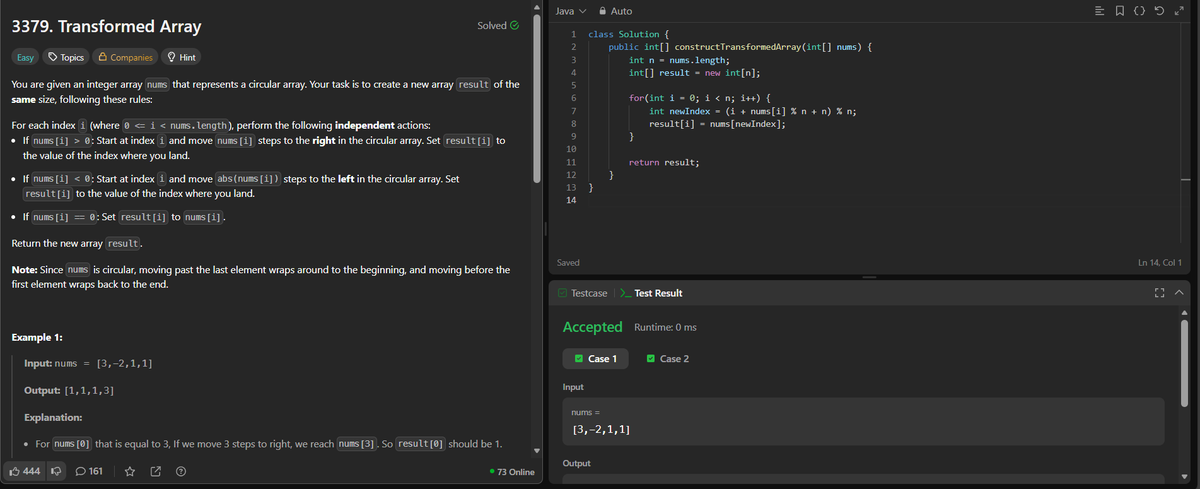Click the Ln 14, Col 1 status
The image size is (1200, 489).
point(1159,263)
